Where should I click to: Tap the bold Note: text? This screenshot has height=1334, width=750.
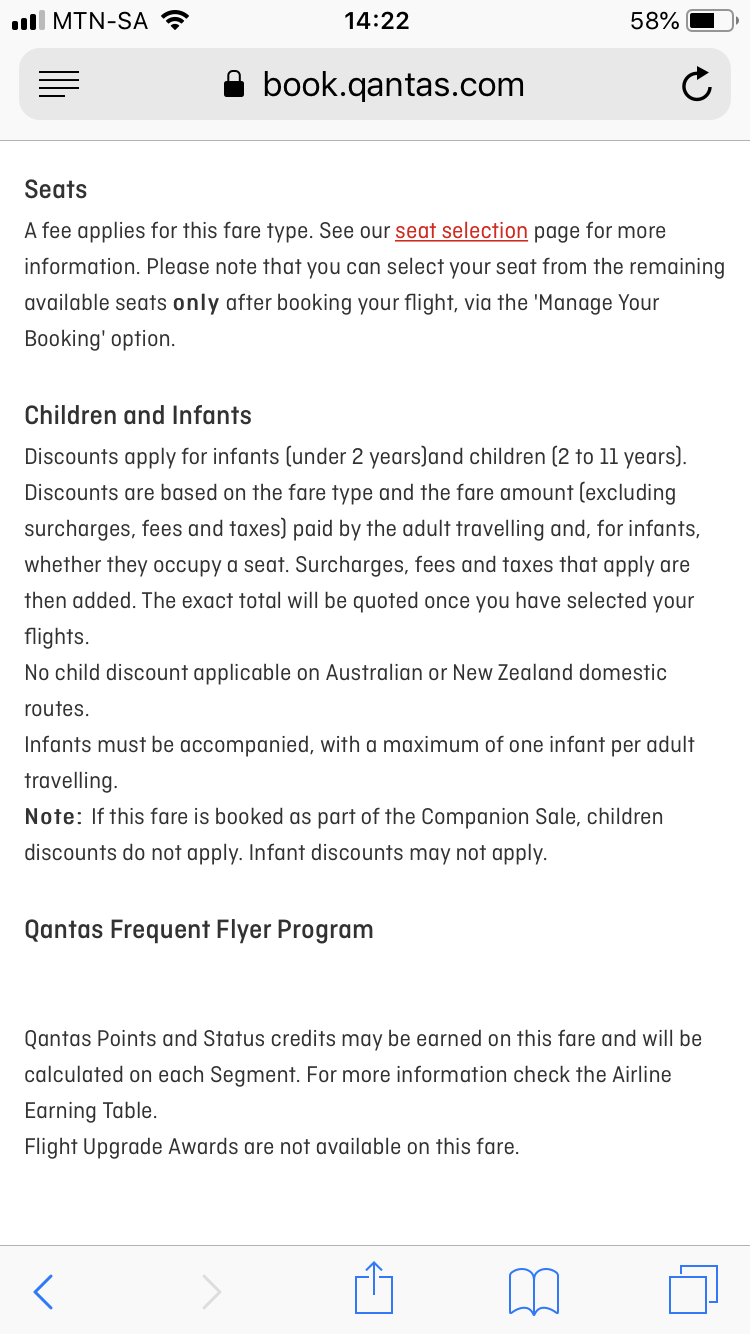coord(54,817)
